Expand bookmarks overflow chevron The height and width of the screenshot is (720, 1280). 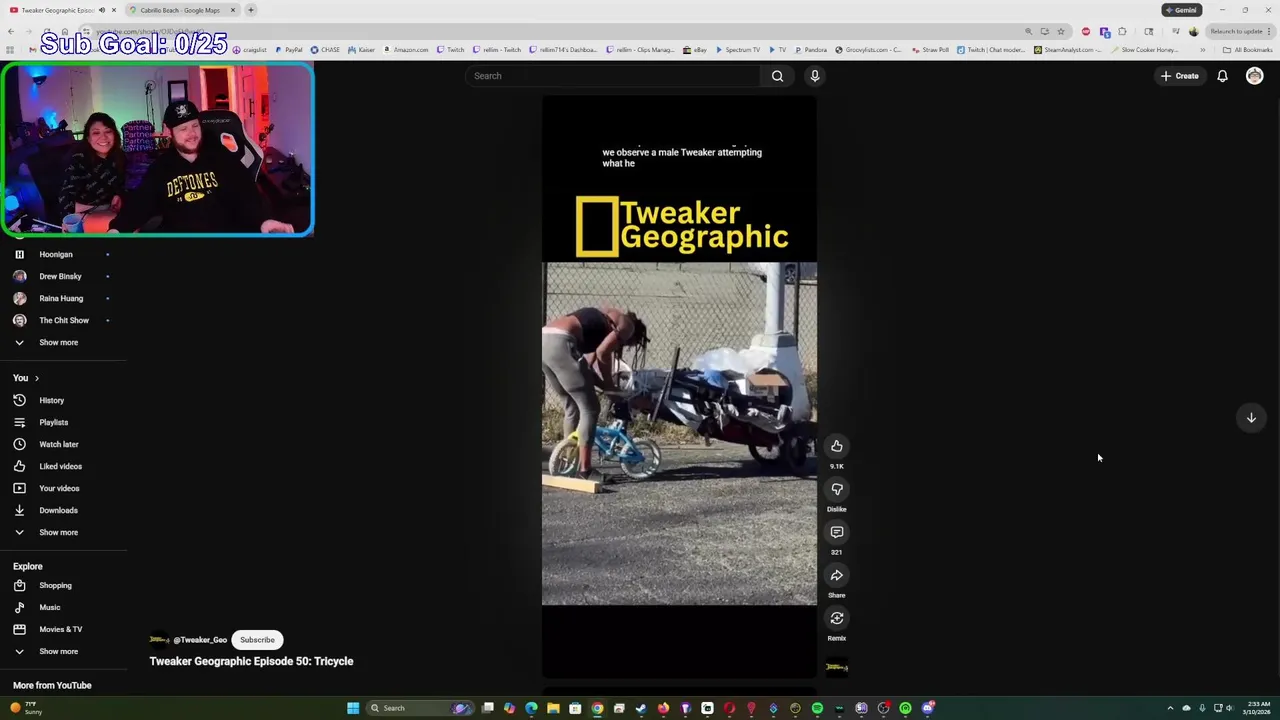point(1202,50)
